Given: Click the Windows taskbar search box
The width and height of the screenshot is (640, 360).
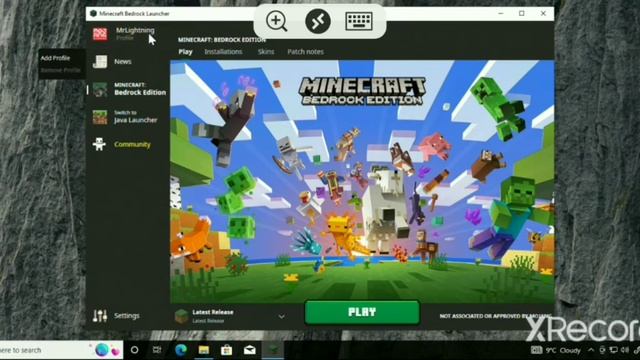Looking at the screenshot, I should 61,350.
